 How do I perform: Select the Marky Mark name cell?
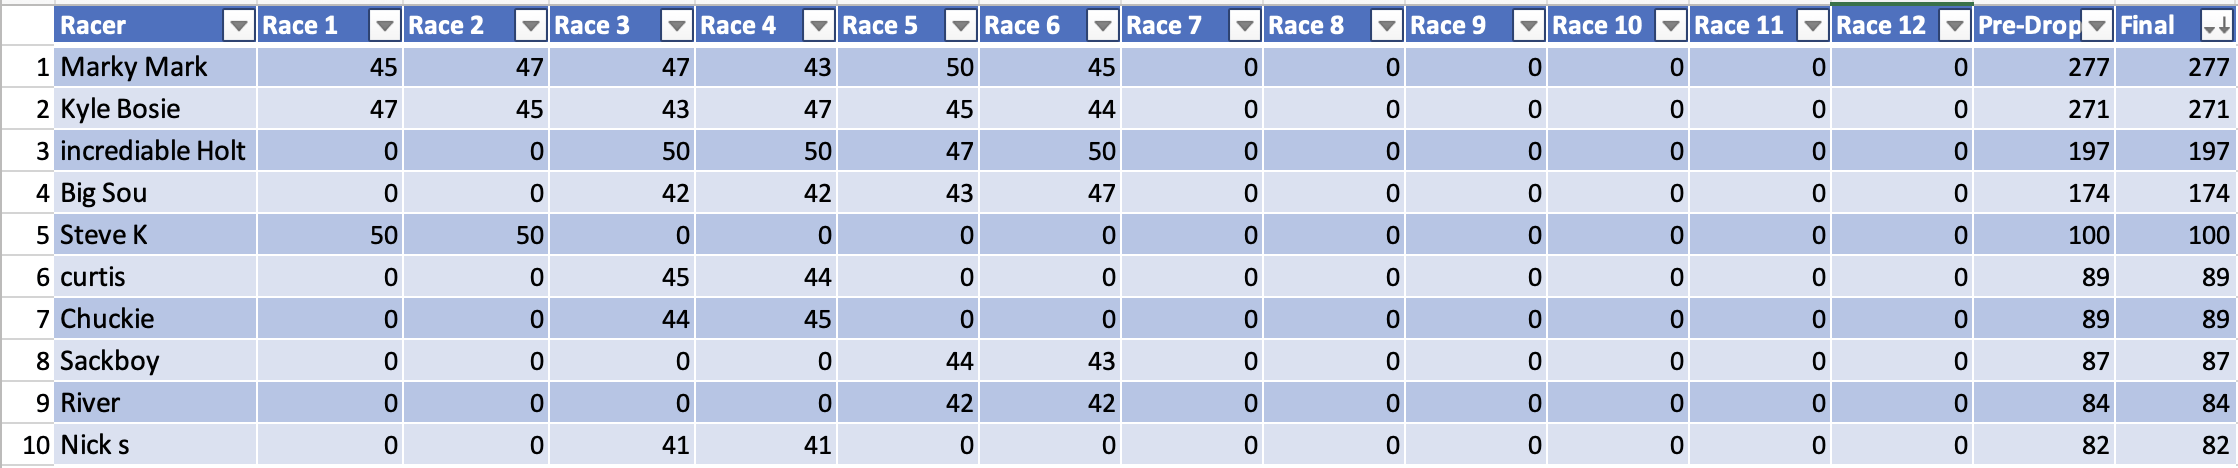pyautogui.click(x=155, y=67)
